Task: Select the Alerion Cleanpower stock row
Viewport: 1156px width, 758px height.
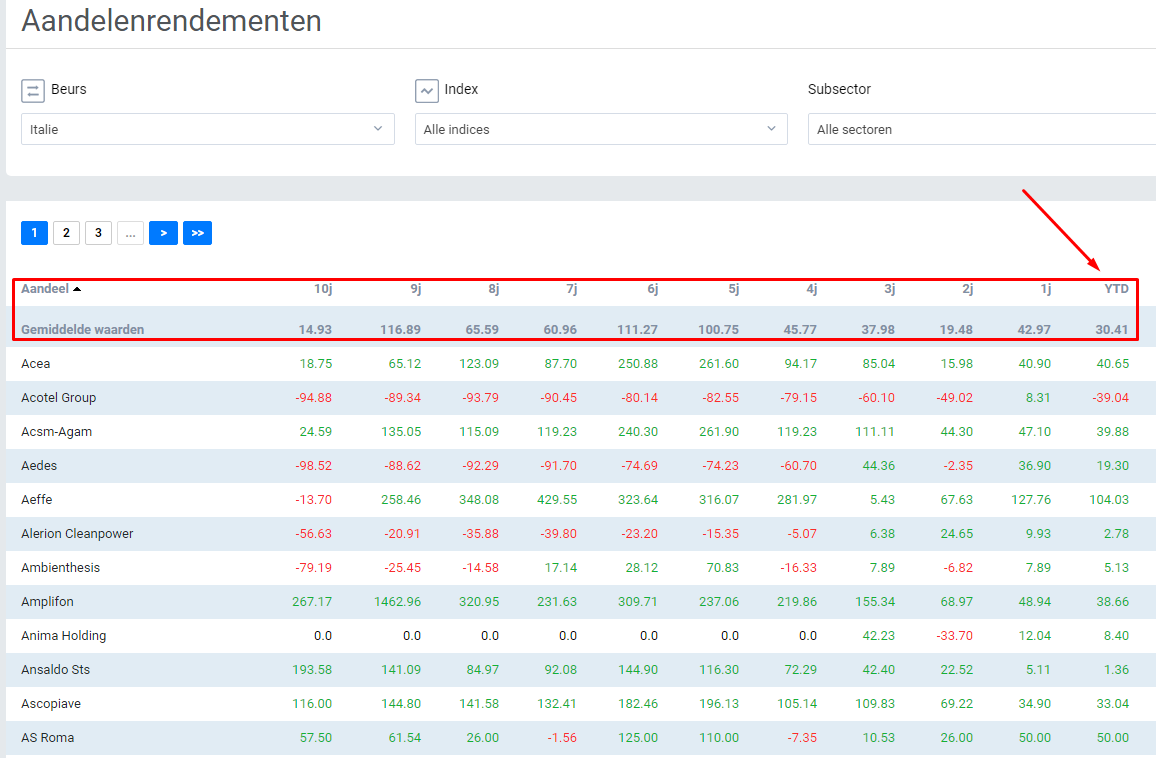Action: 581,533
